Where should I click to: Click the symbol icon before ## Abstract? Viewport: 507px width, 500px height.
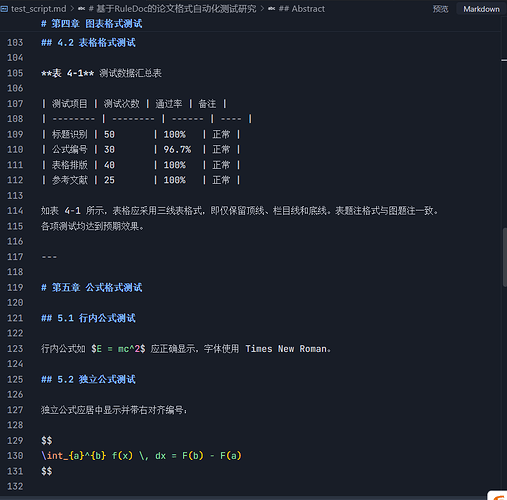(x=272, y=9)
